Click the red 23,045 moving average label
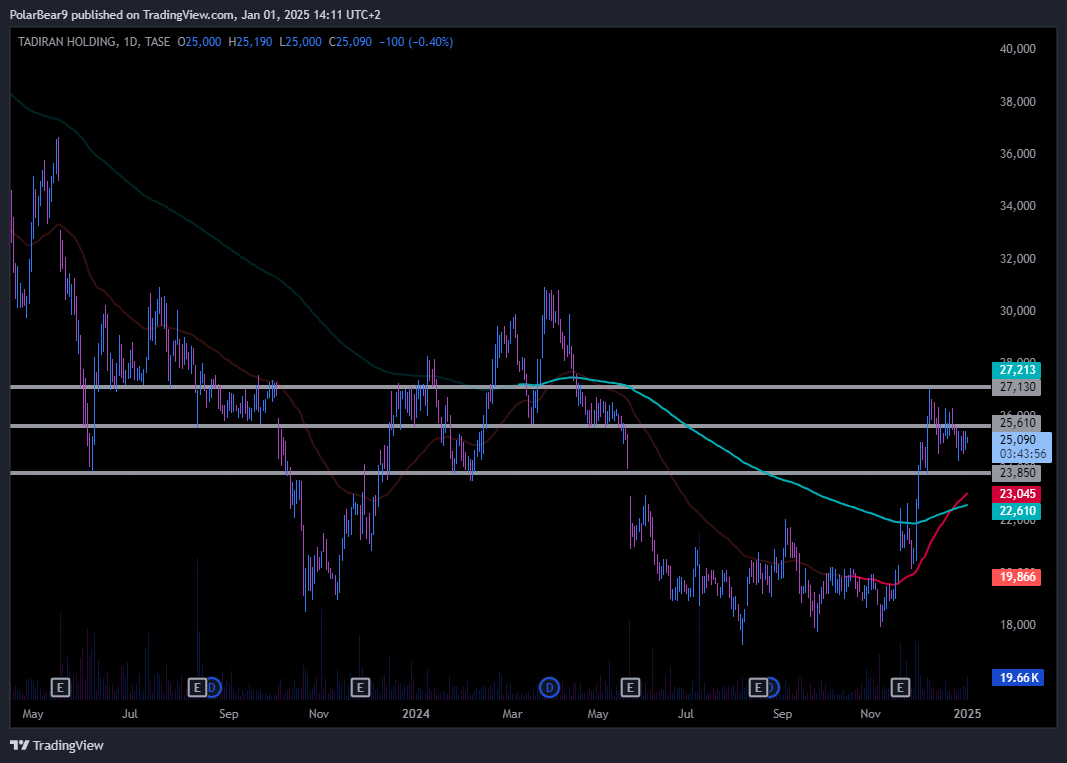Viewport: 1067px width, 763px height. click(1018, 494)
